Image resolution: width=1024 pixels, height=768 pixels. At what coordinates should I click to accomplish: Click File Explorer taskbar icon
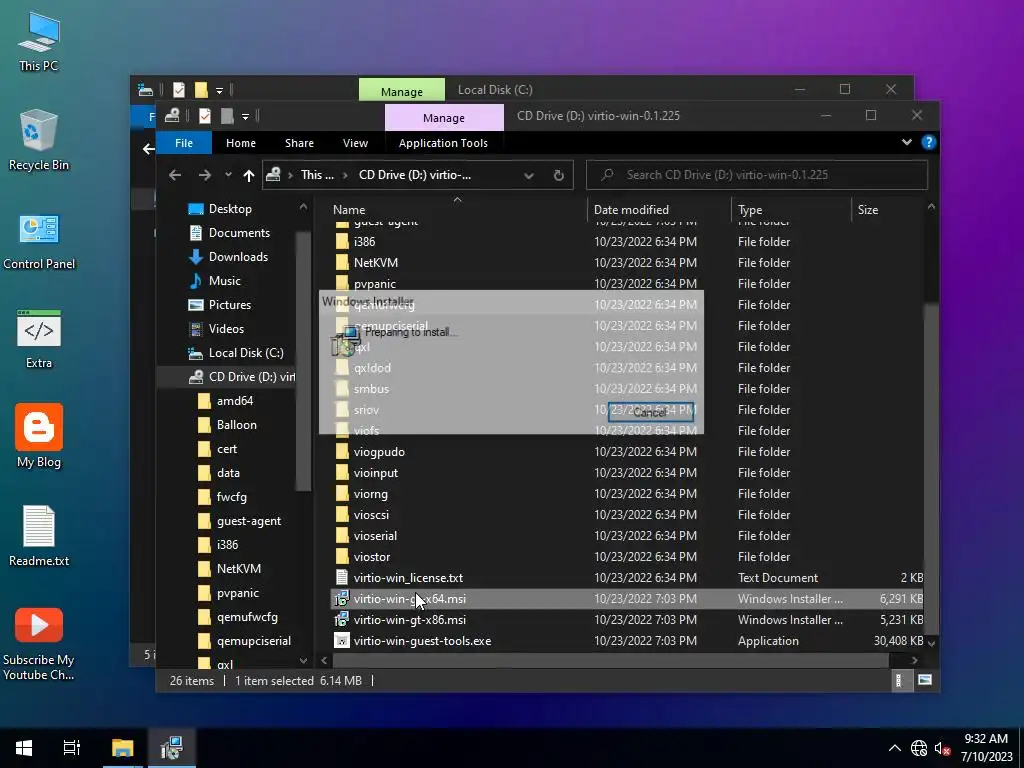(122, 748)
